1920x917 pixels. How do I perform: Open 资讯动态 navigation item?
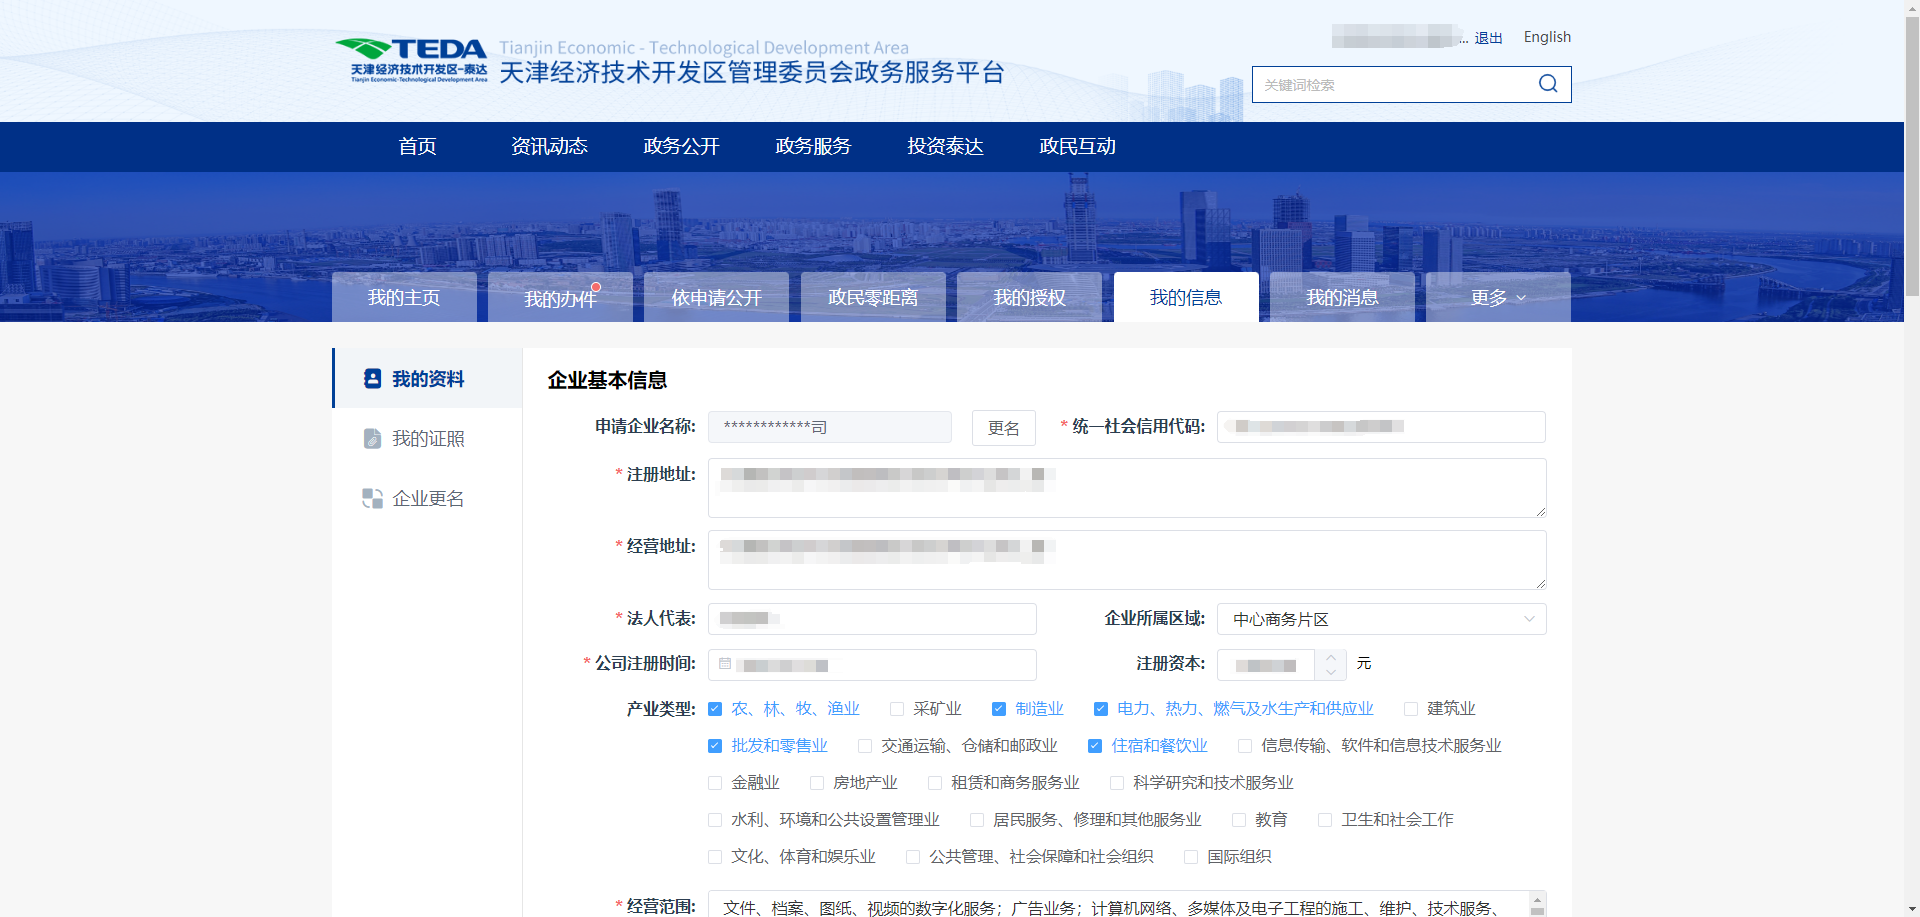coord(549,146)
